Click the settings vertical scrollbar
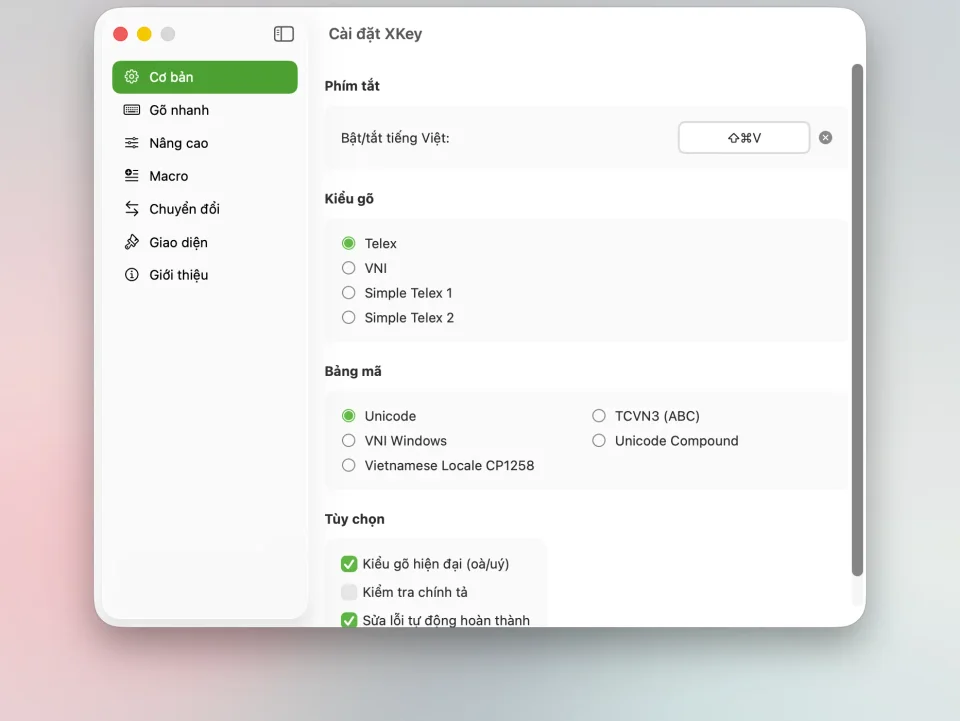The height and width of the screenshot is (721, 960). point(857,319)
